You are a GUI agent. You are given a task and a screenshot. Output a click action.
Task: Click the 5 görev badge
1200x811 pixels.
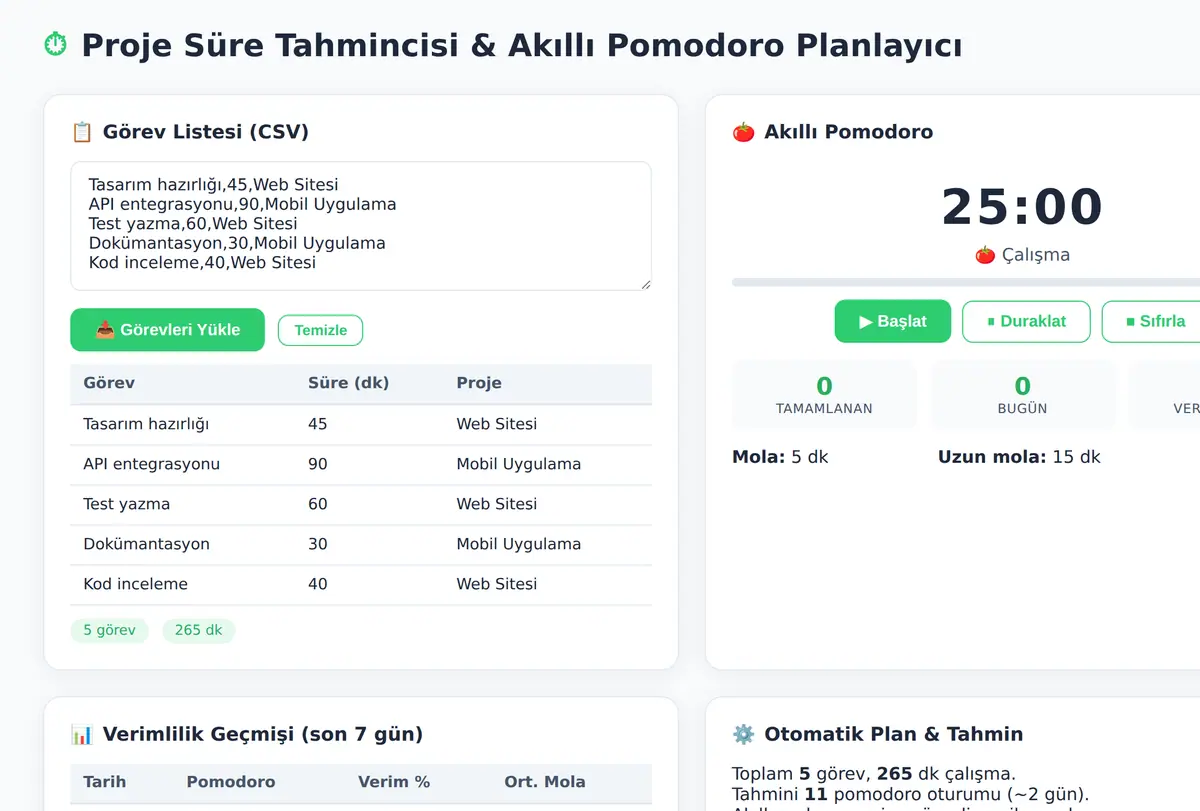pyautogui.click(x=109, y=631)
